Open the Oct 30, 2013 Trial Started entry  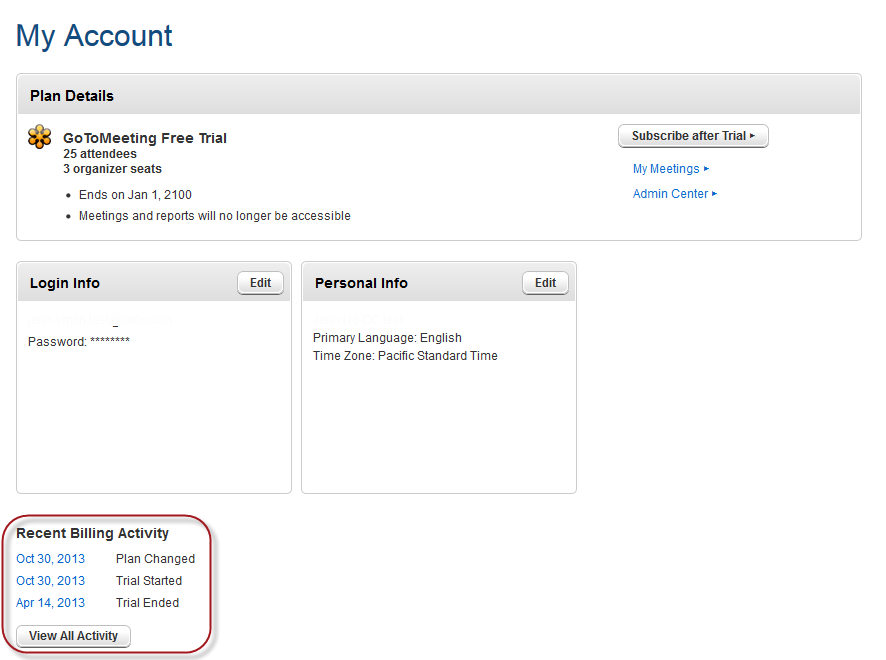click(x=50, y=581)
